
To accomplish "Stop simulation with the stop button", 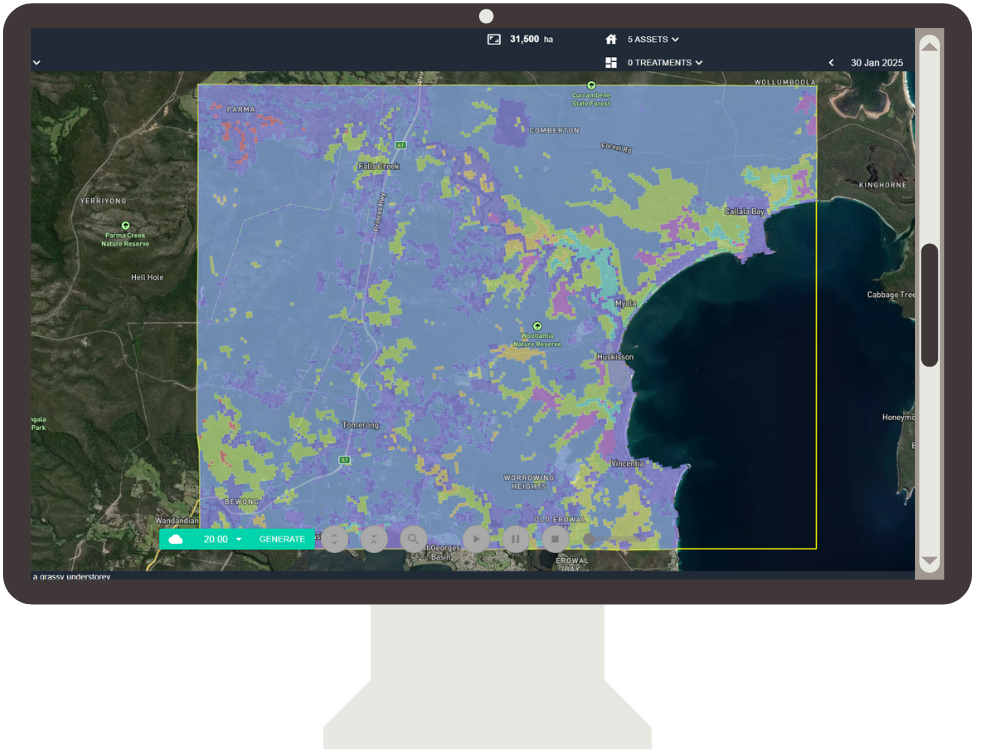I will click(x=555, y=539).
